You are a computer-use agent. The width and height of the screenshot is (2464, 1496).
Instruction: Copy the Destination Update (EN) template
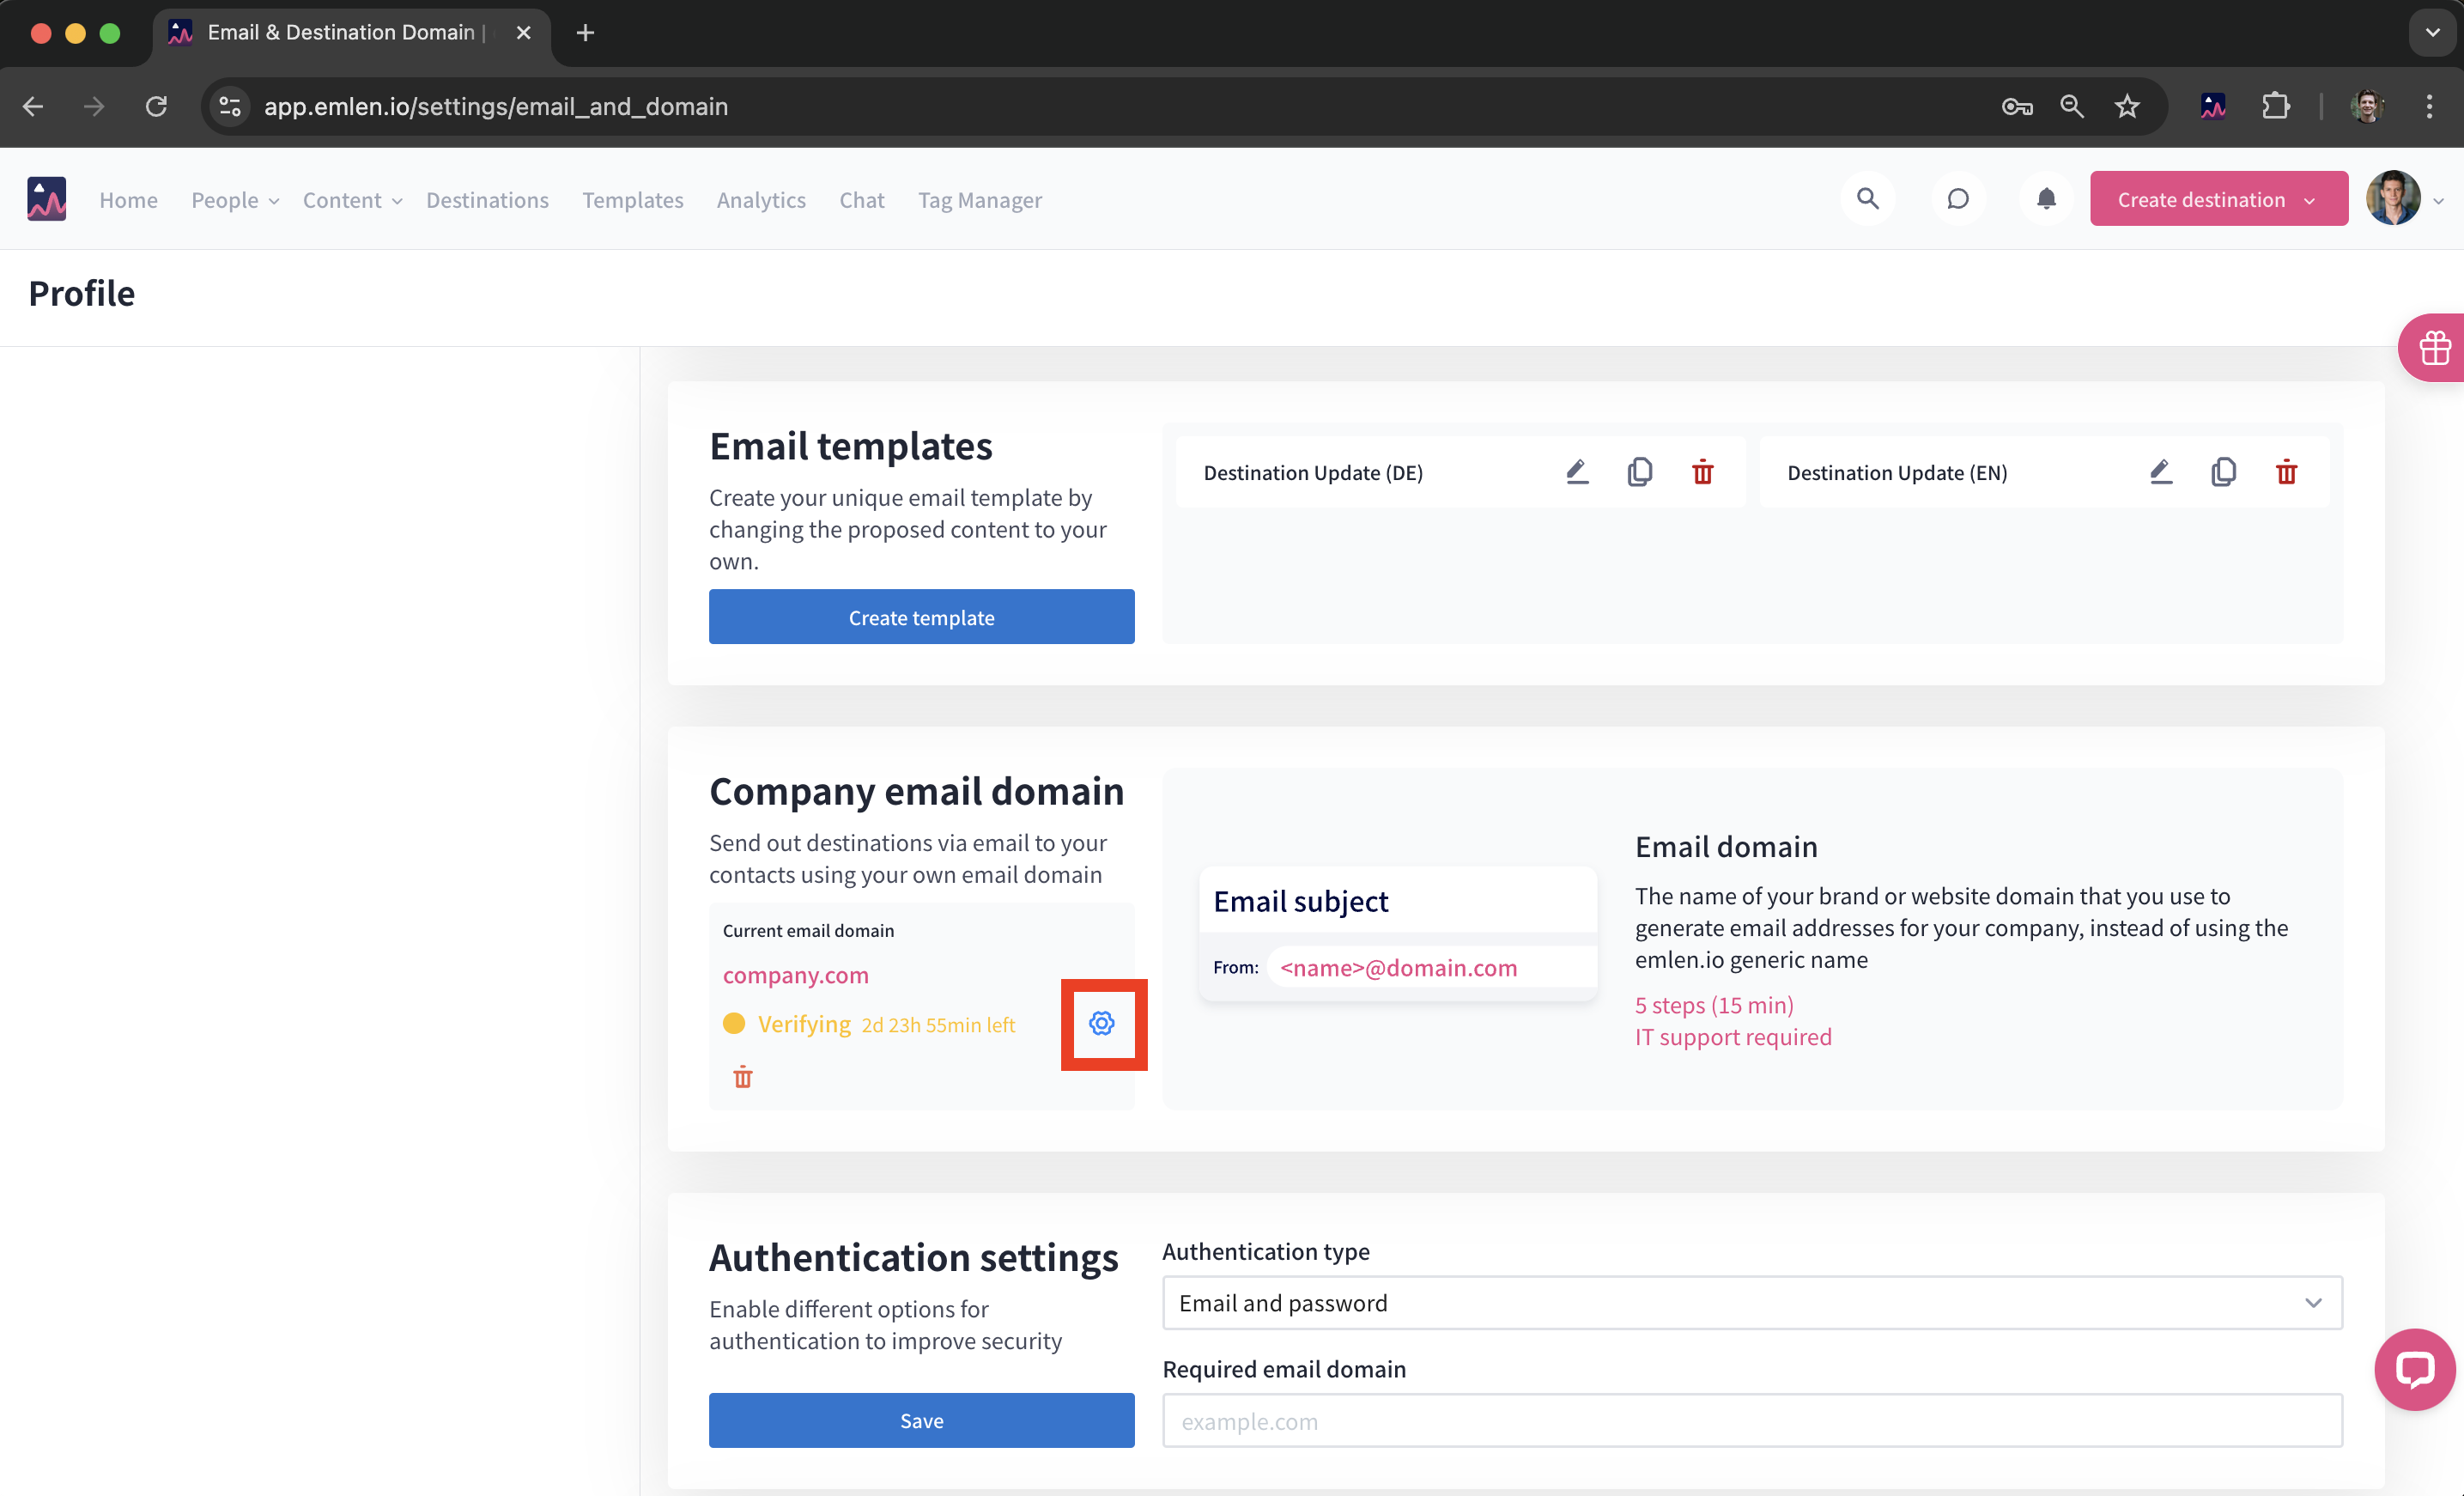(2223, 472)
